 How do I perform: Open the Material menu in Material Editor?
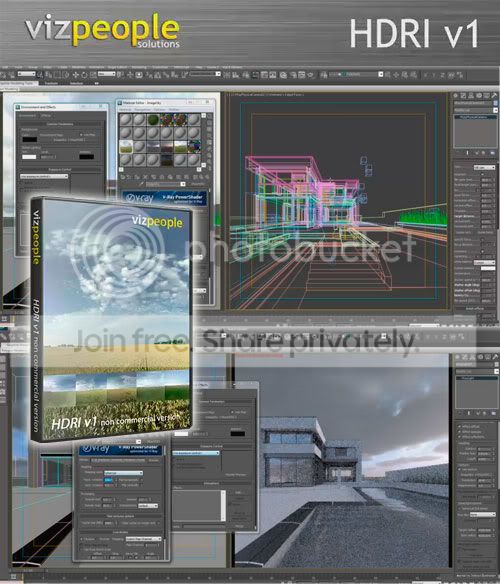pyautogui.click(x=125, y=110)
